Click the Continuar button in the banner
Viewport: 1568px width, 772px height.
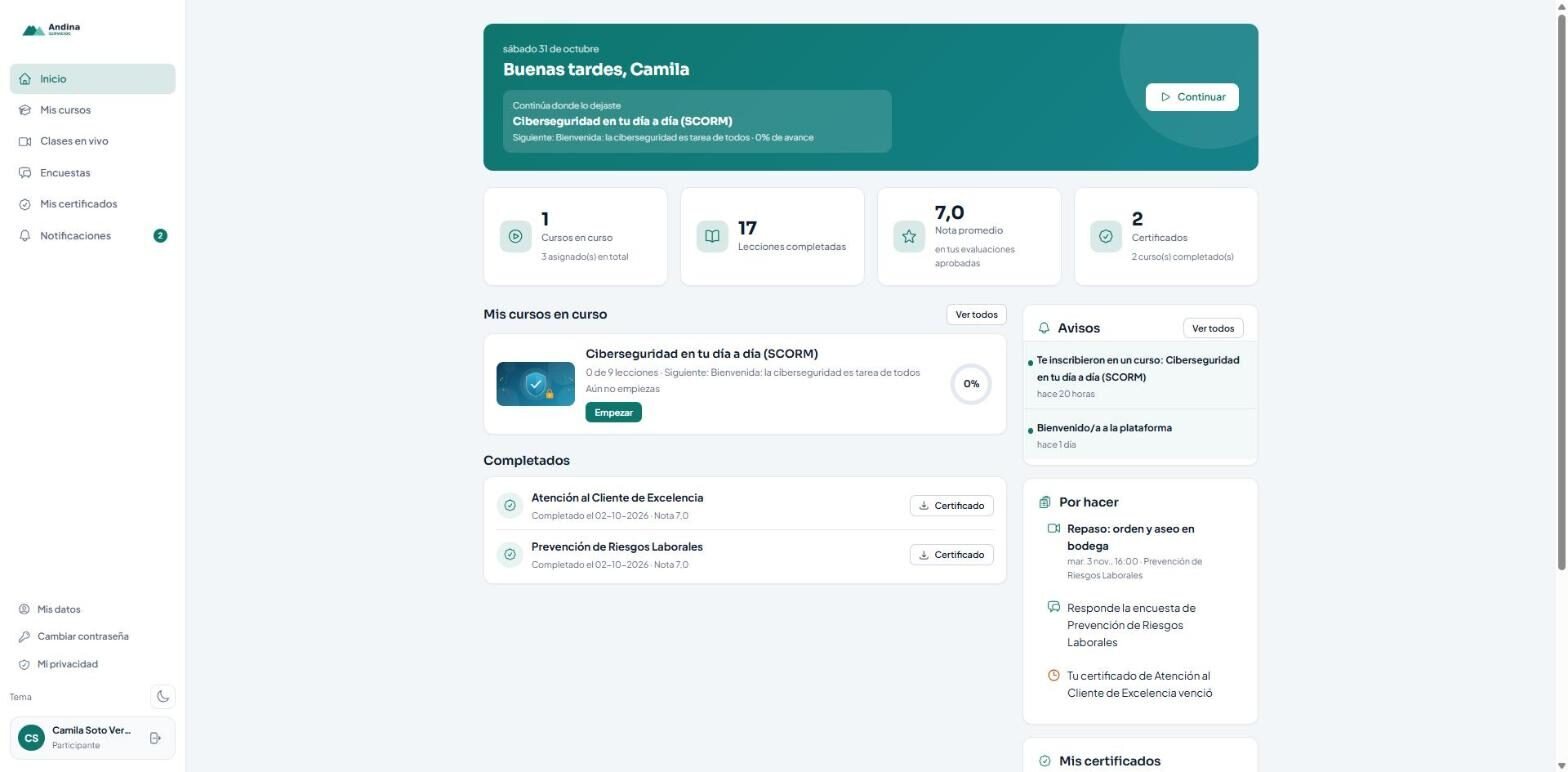[1192, 97]
